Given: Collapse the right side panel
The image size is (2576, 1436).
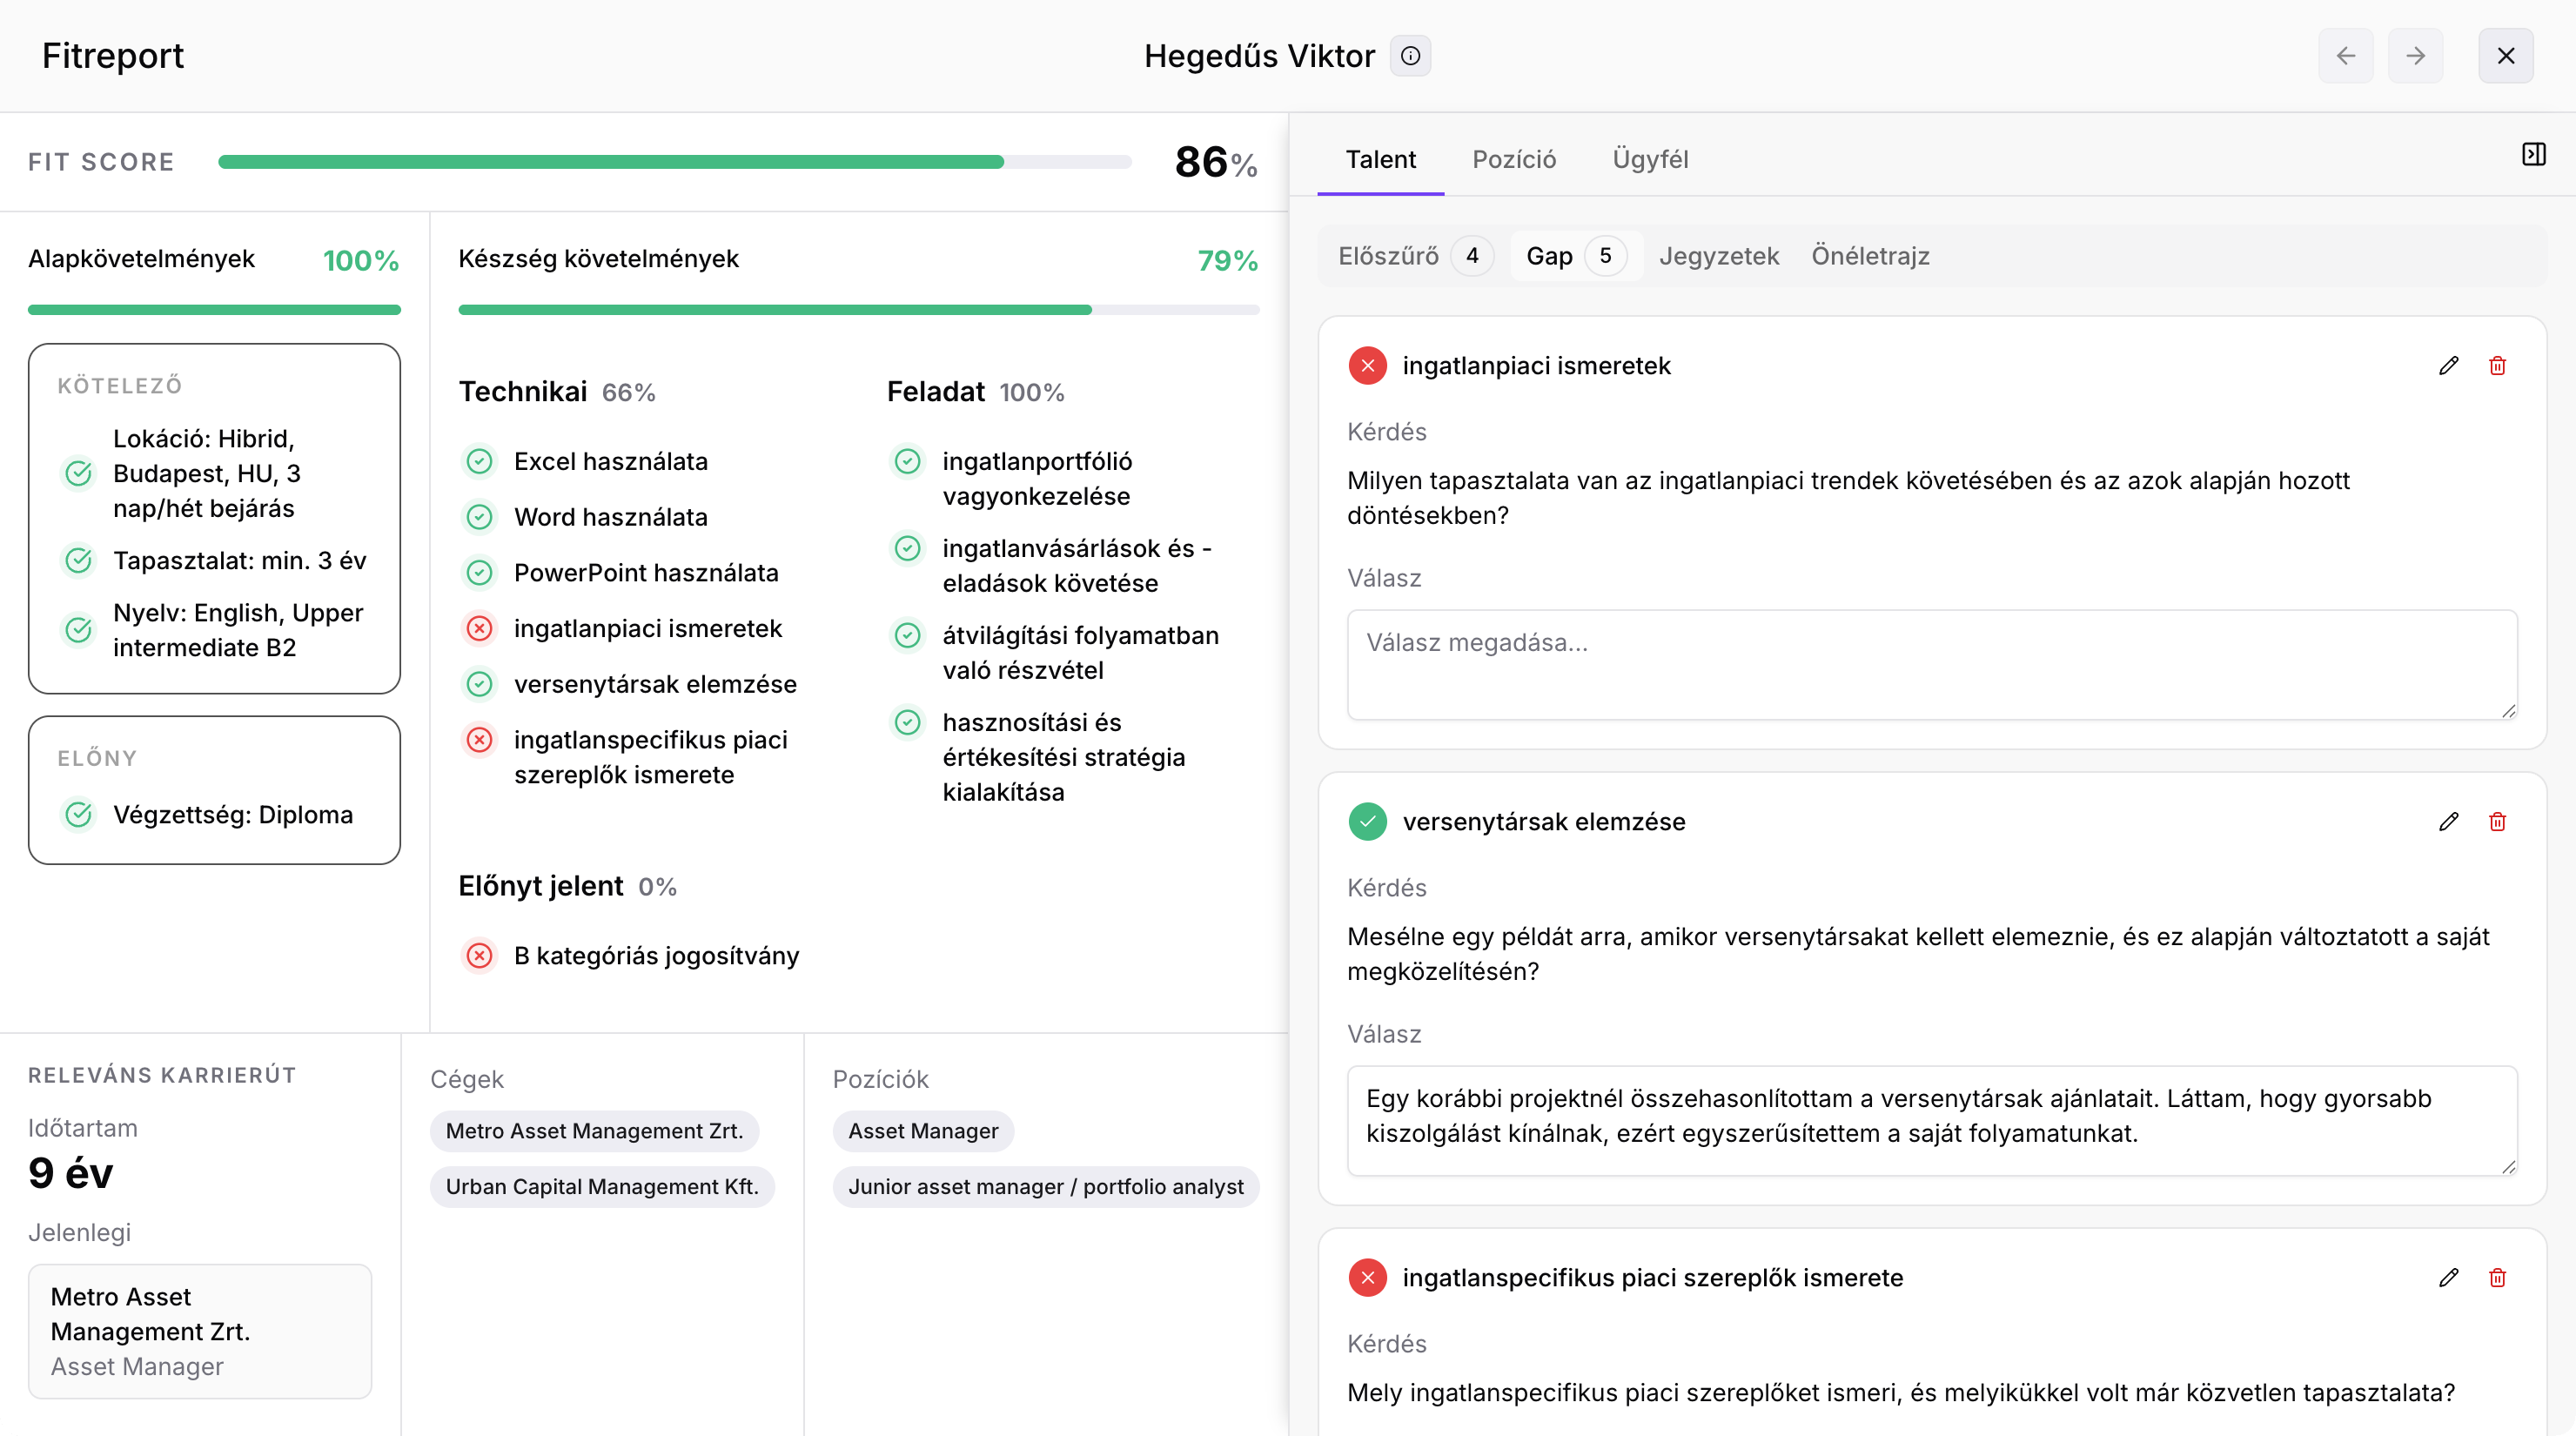Looking at the screenshot, I should click(2534, 154).
